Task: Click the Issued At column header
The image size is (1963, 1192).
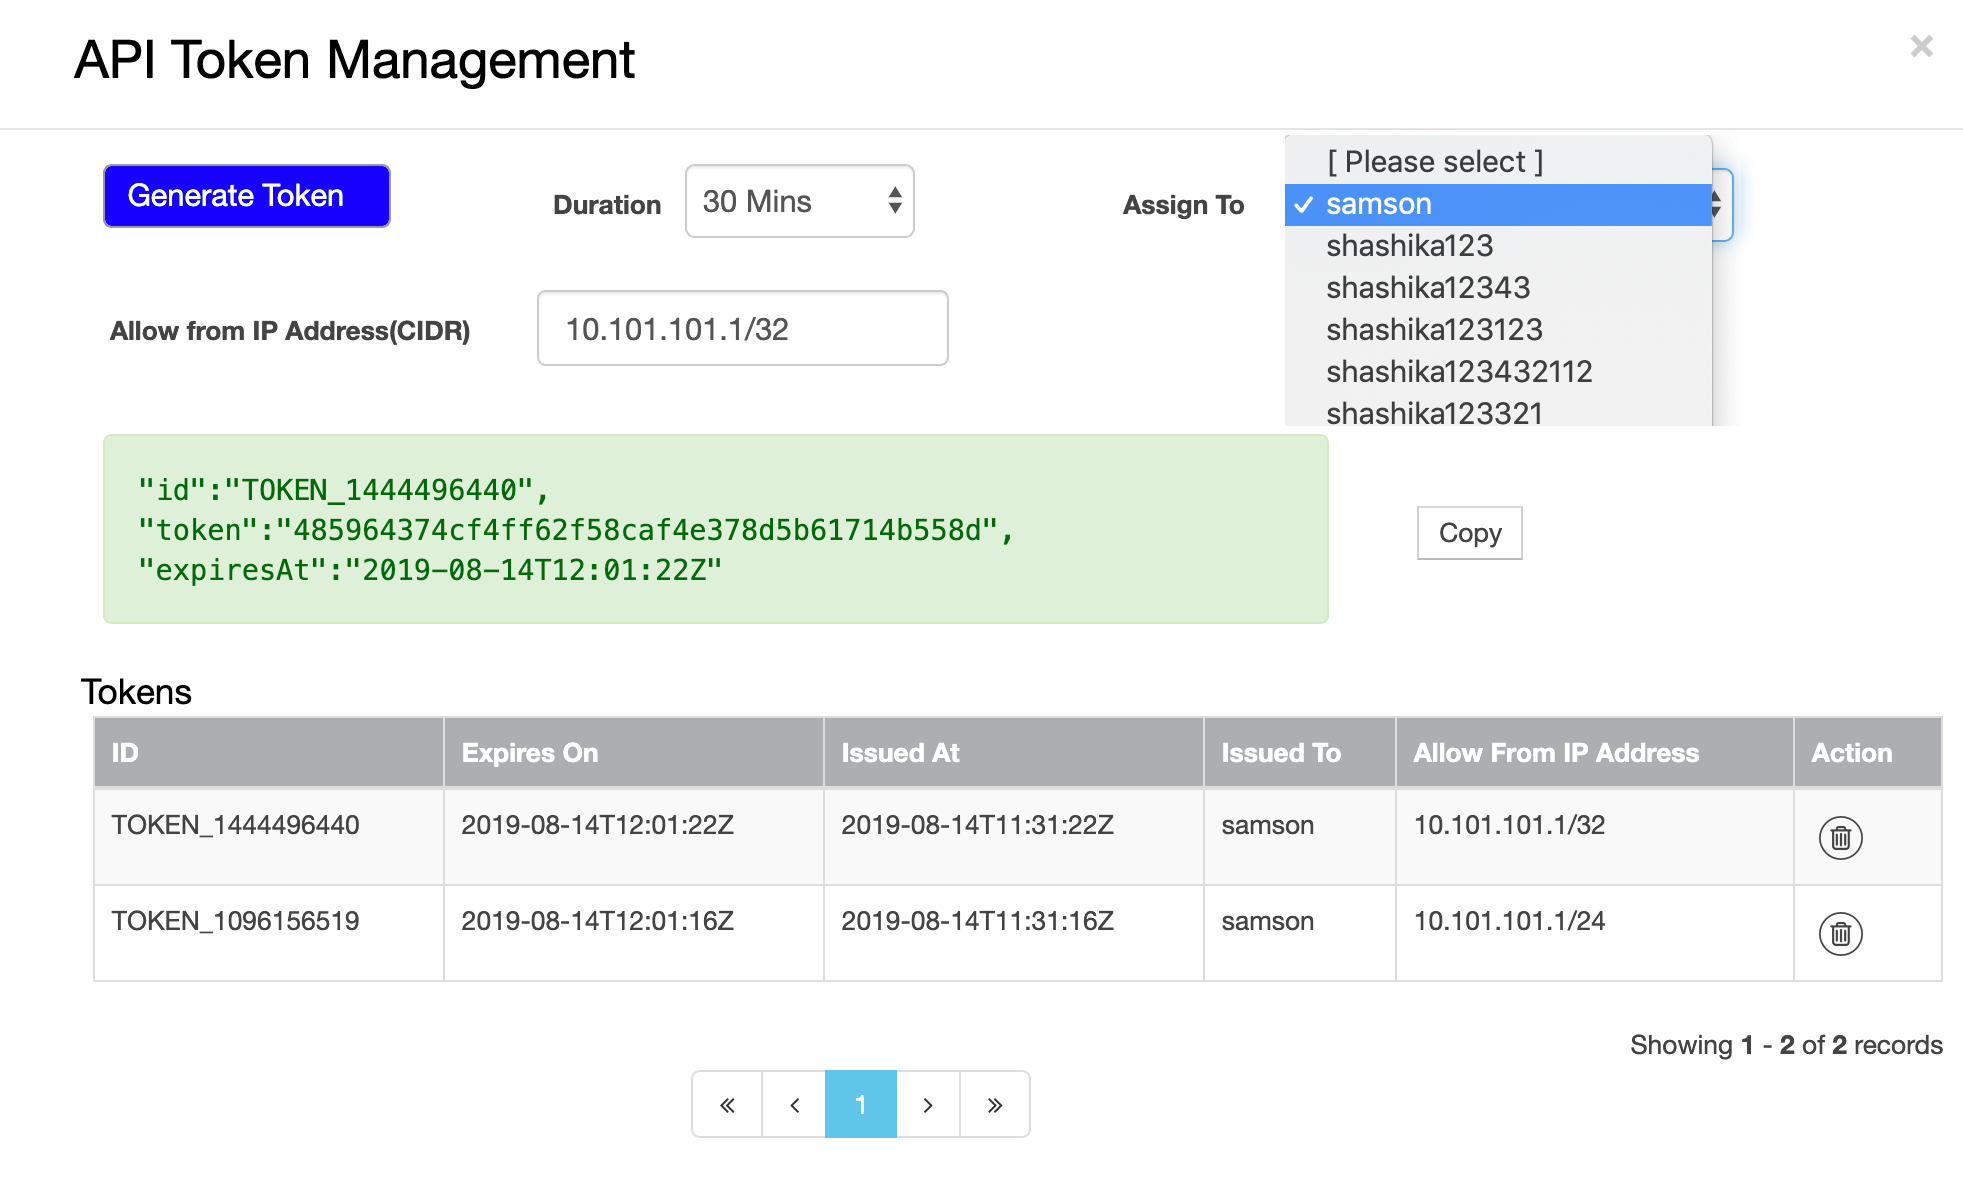Action: pyautogui.click(x=1014, y=752)
